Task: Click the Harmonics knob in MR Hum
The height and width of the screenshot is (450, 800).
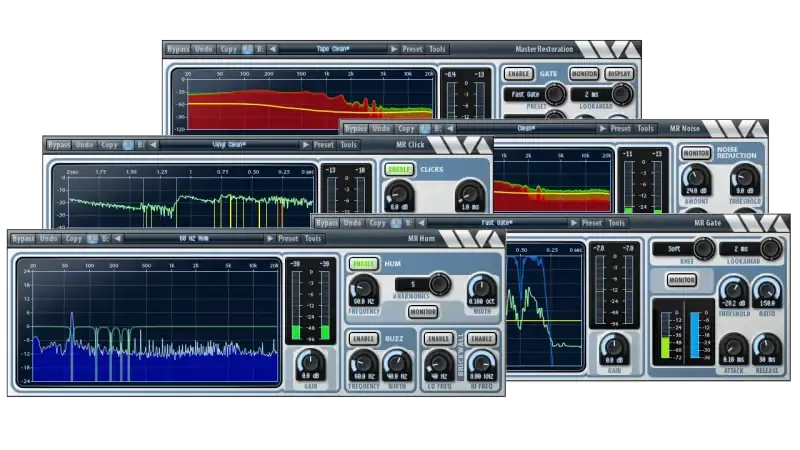Action: 439,284
